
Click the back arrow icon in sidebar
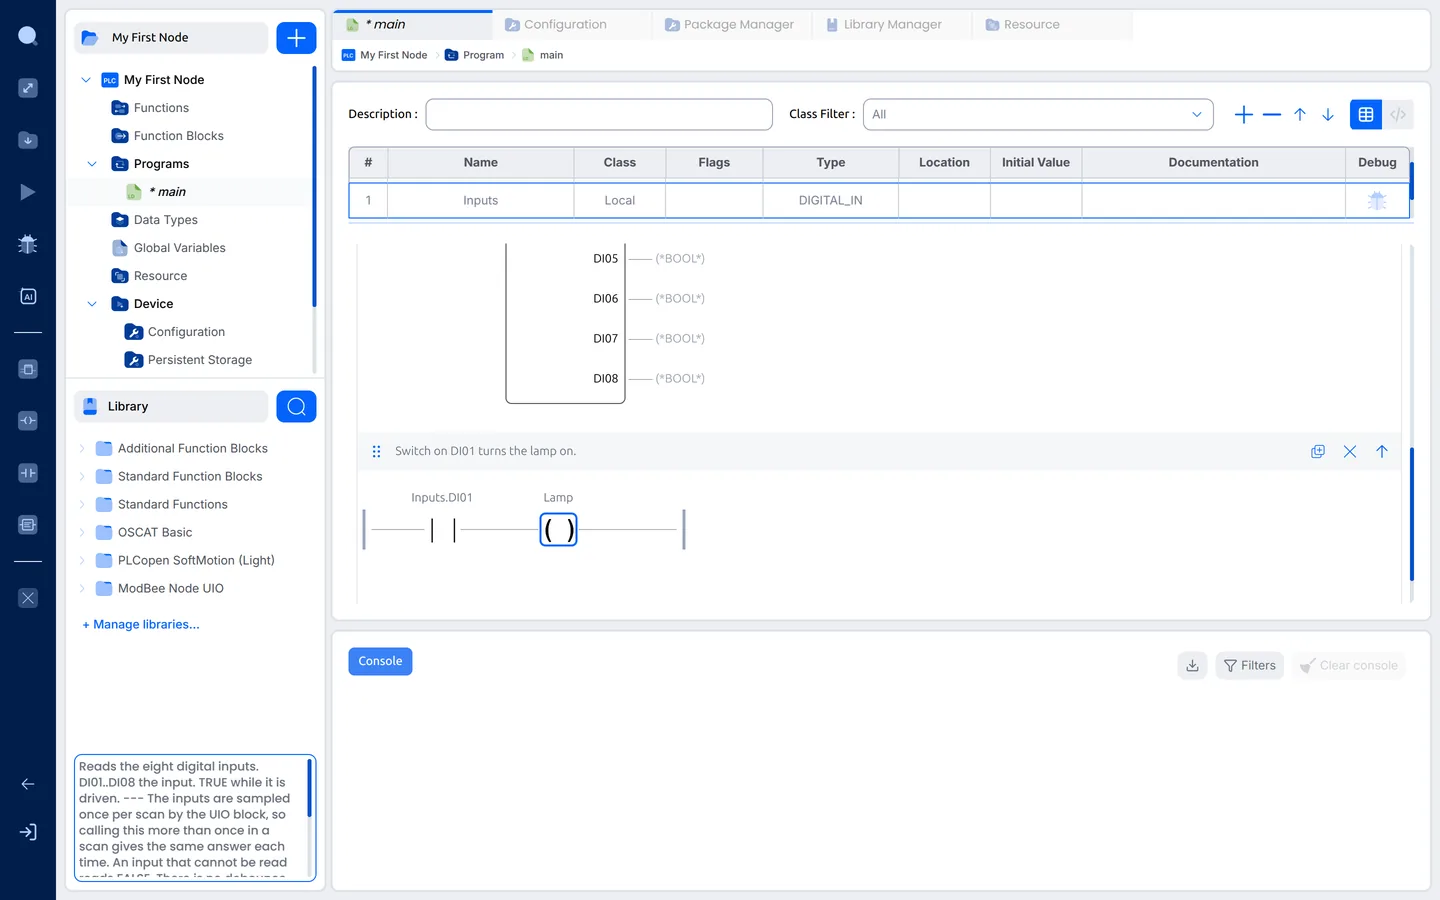coord(28,784)
